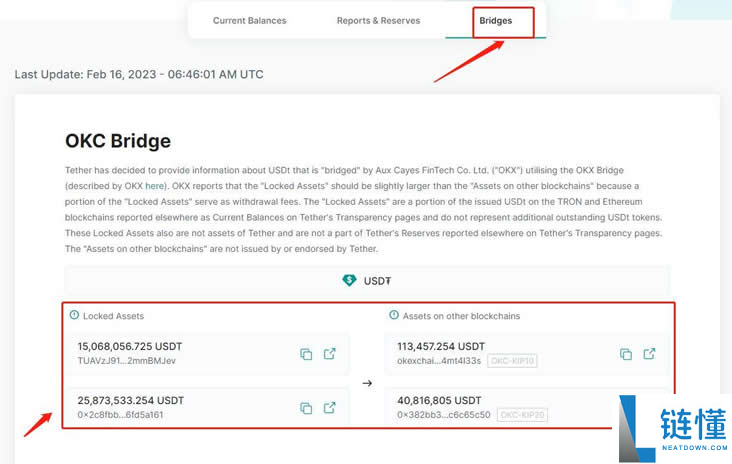
Task: Click the okexchai...4mt4l33s address text
Action: (439, 361)
